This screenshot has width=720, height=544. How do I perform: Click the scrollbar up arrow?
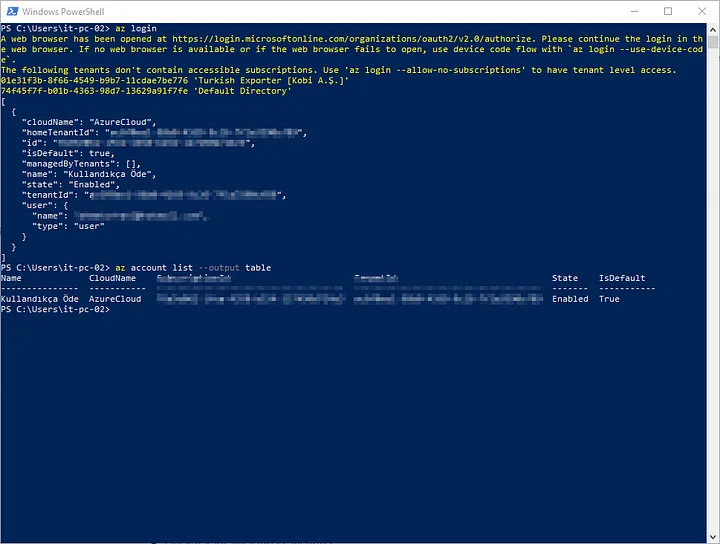pos(711,29)
